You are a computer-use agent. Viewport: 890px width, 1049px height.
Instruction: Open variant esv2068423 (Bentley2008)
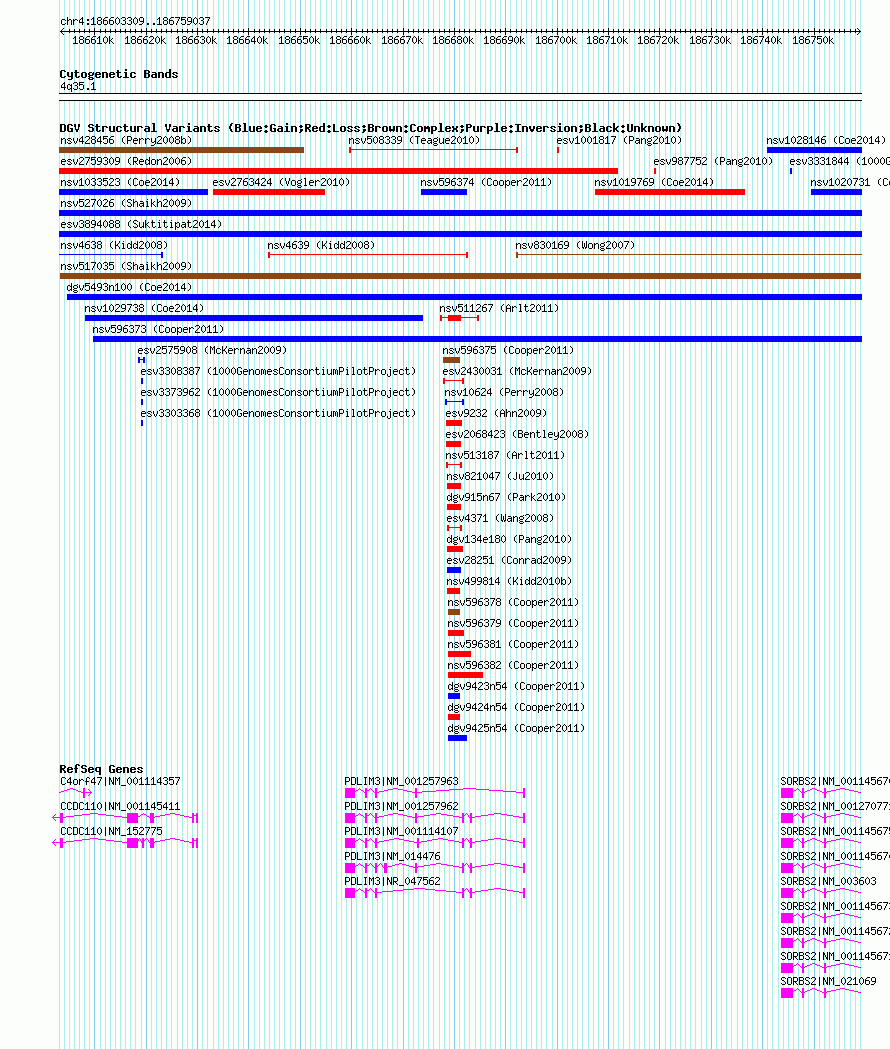[517, 434]
